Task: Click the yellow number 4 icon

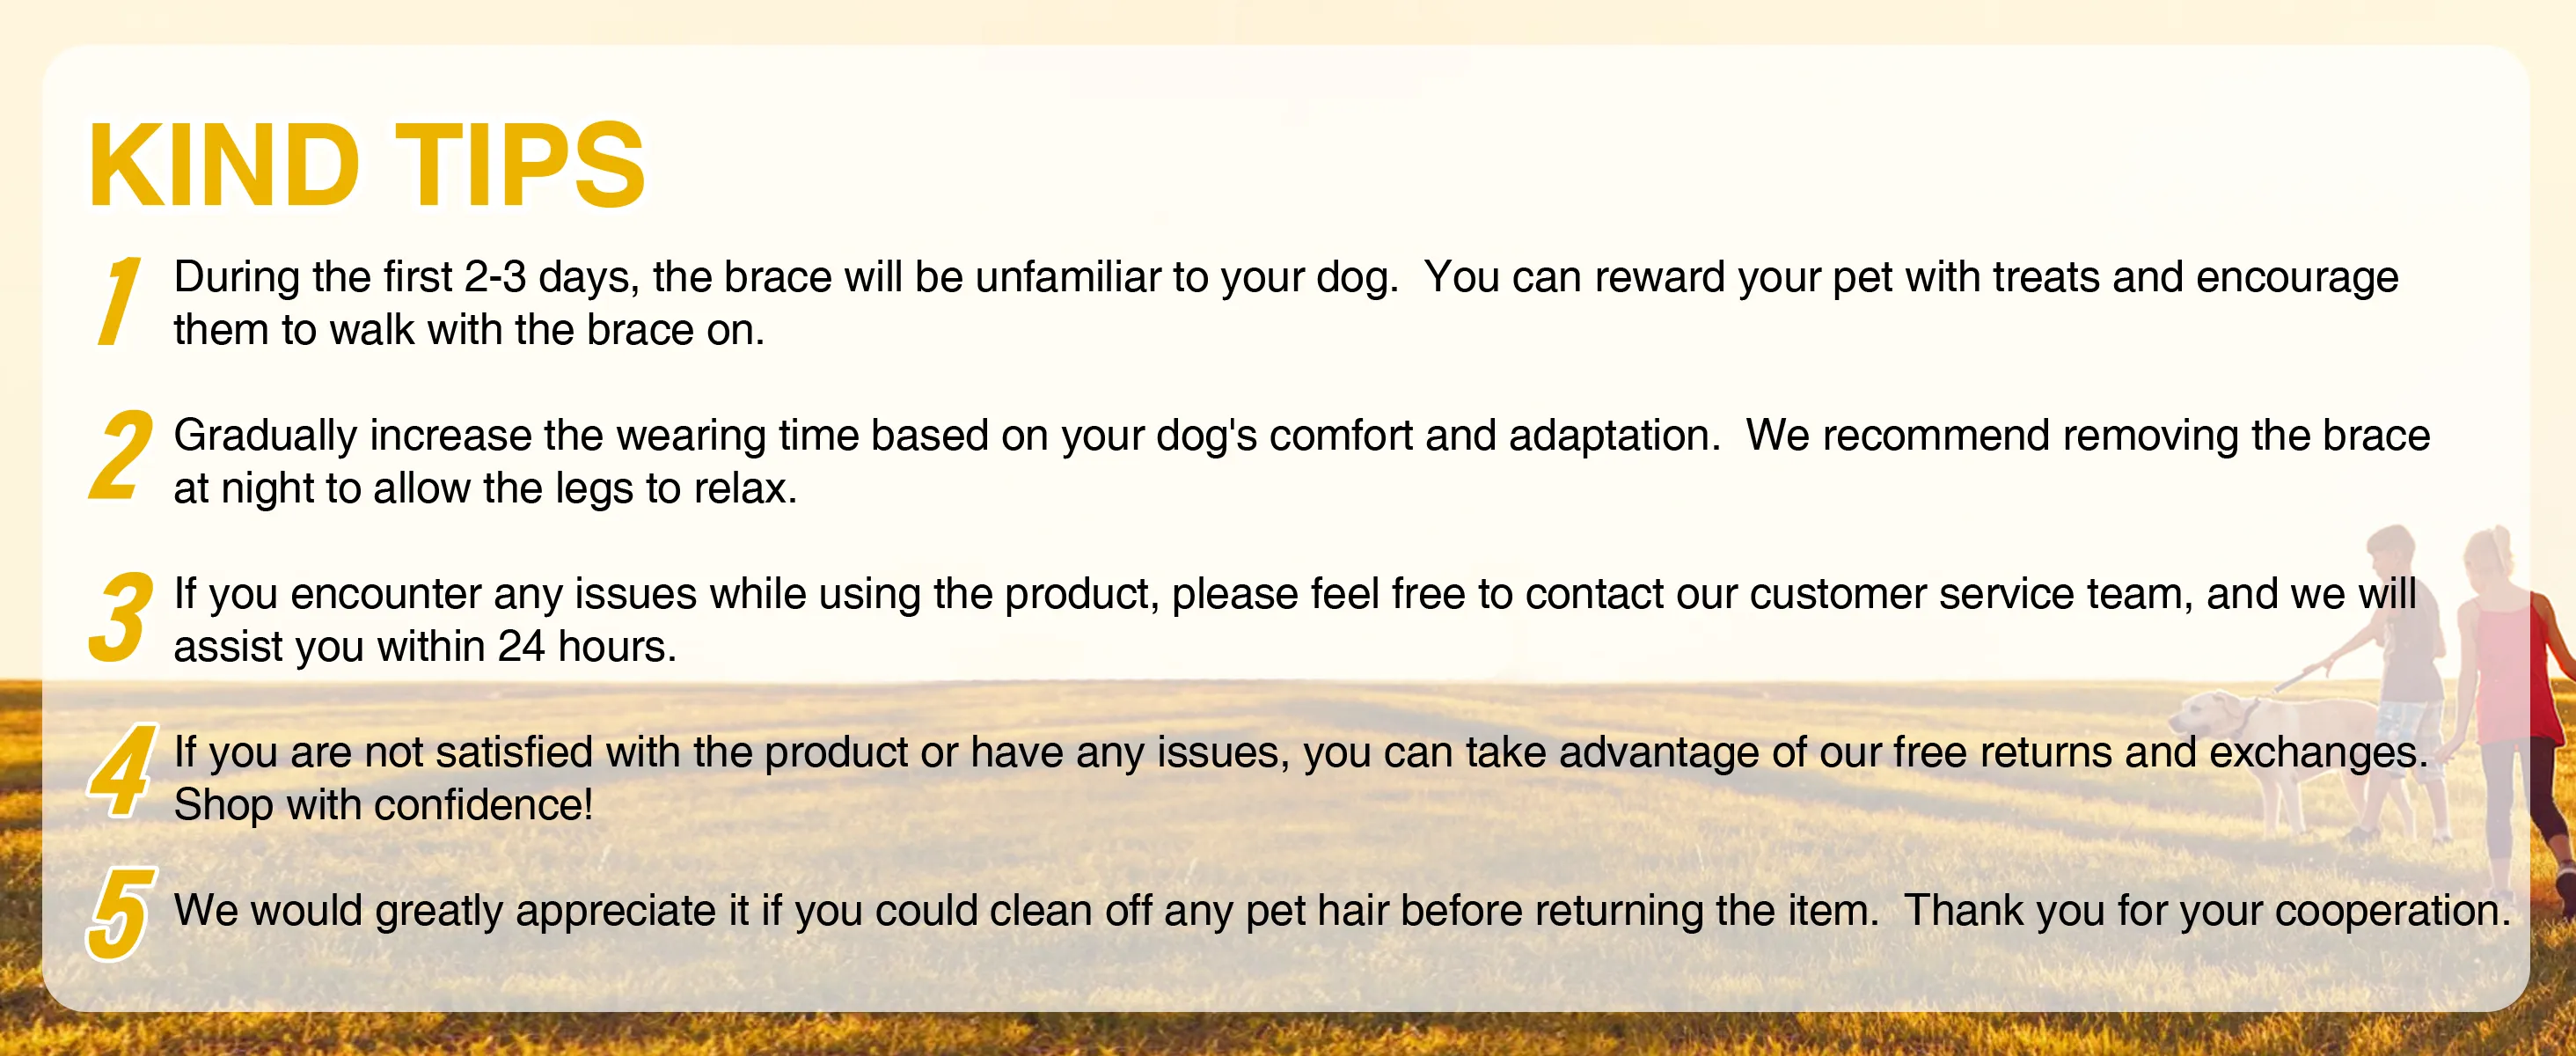Action: coord(122,772)
